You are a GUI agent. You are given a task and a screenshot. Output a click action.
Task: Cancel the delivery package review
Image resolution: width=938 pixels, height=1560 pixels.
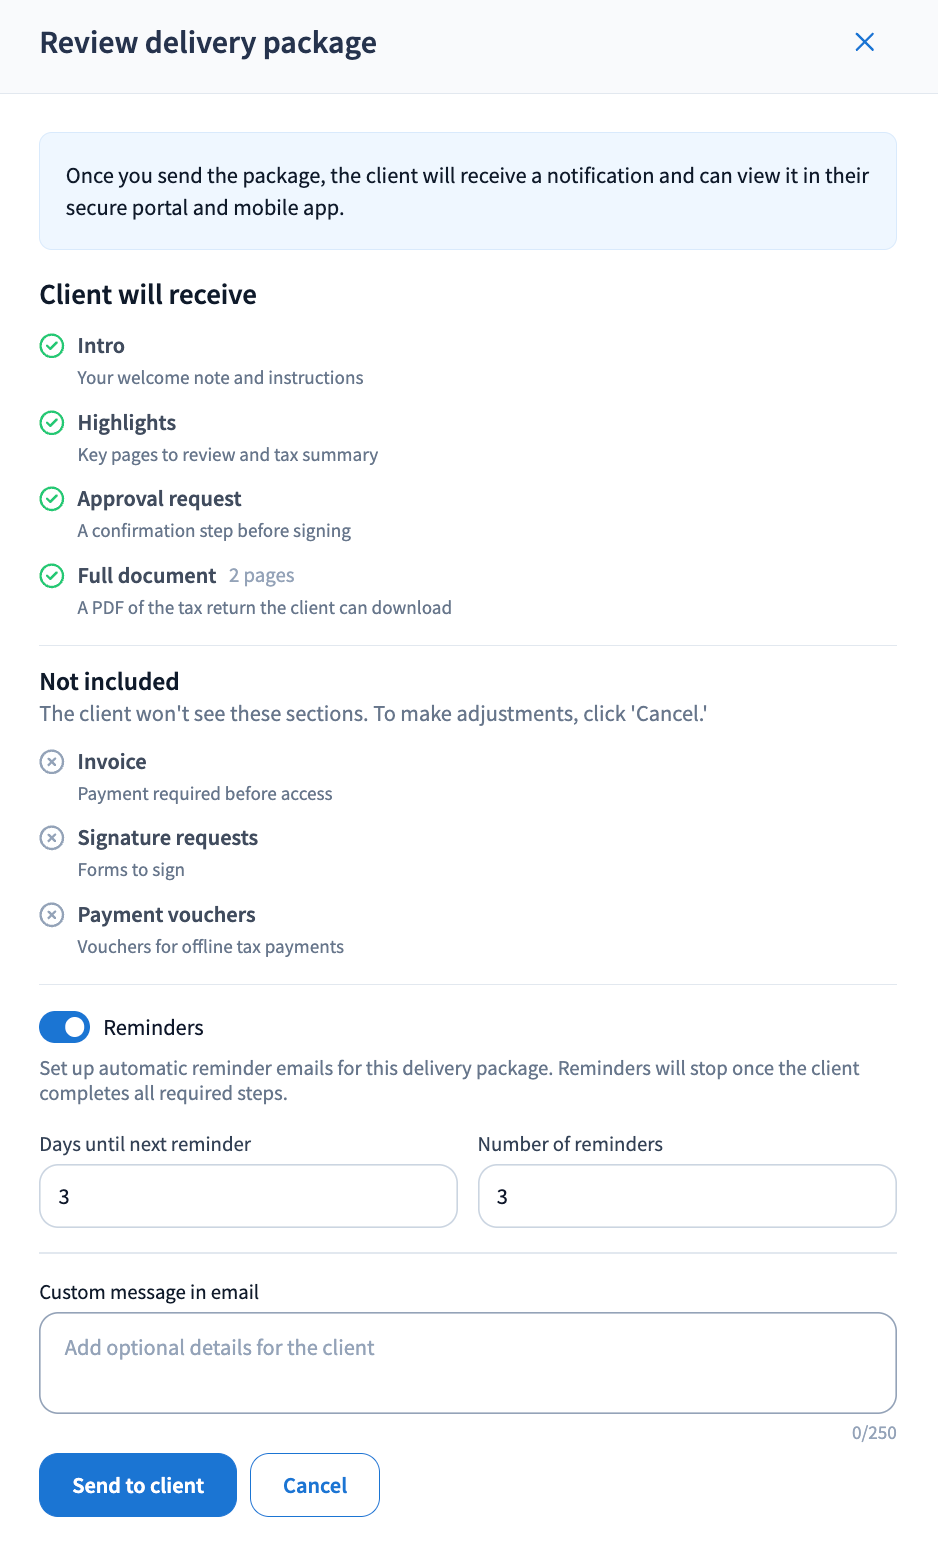(x=315, y=1485)
